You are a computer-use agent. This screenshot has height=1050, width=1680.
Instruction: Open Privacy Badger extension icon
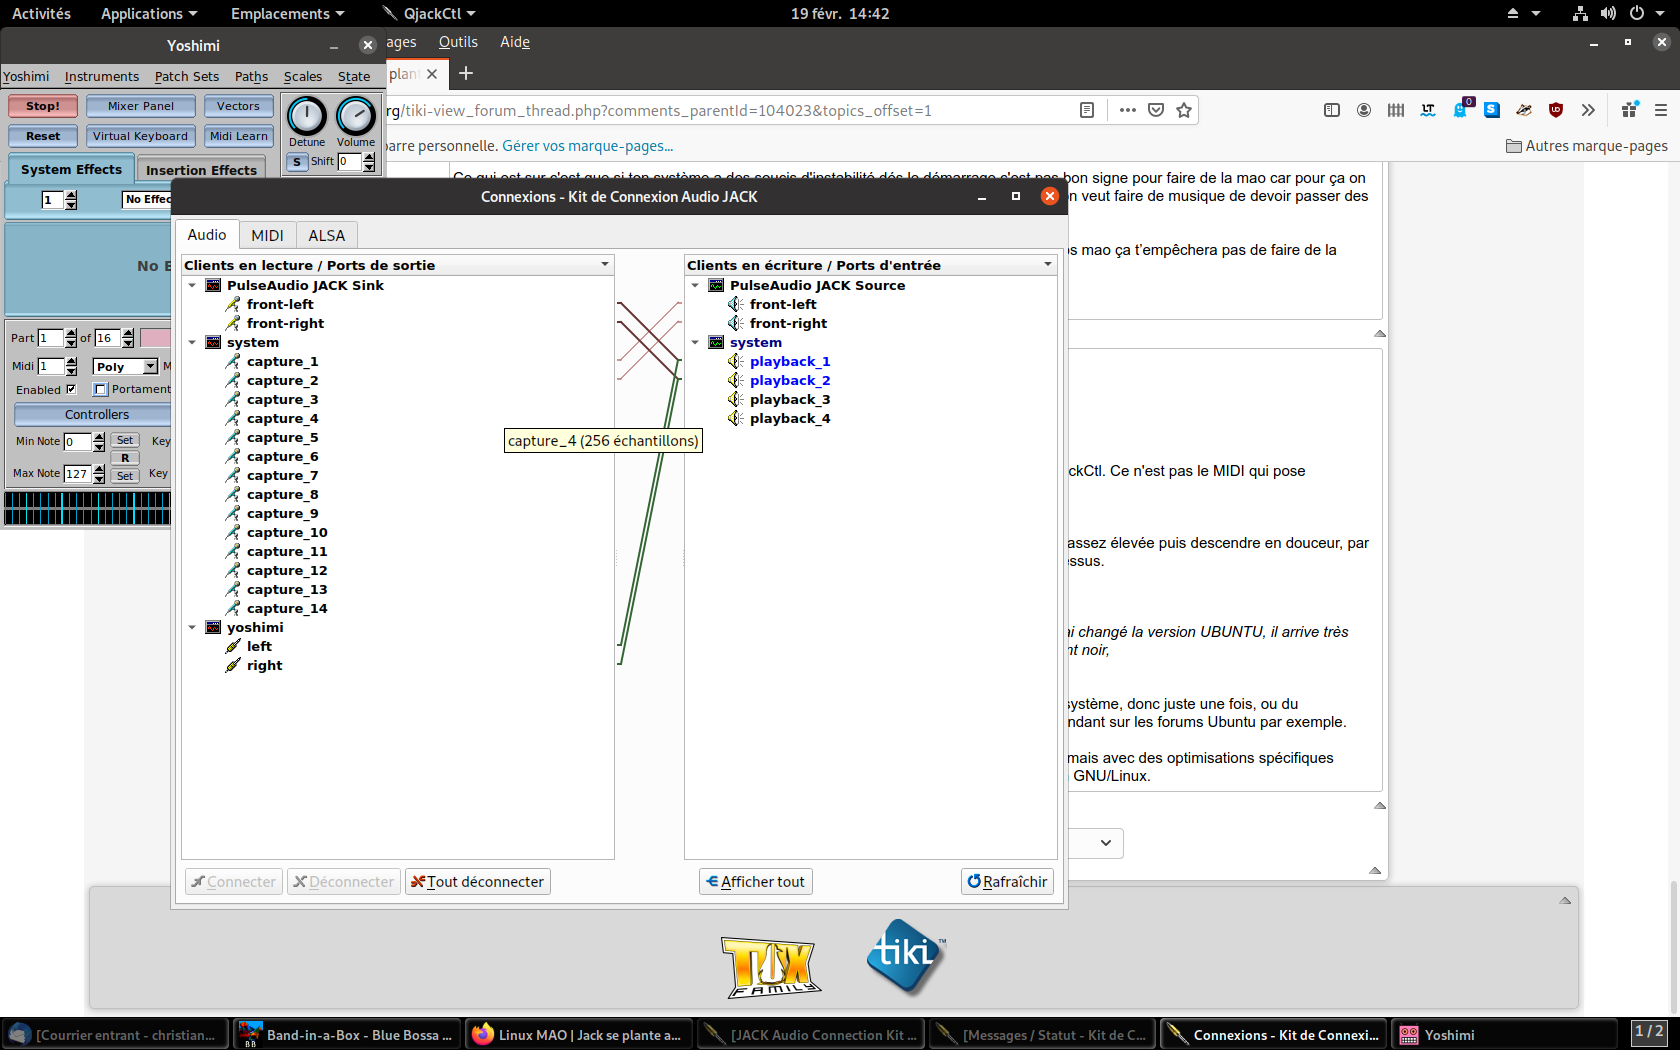[x=1524, y=110]
